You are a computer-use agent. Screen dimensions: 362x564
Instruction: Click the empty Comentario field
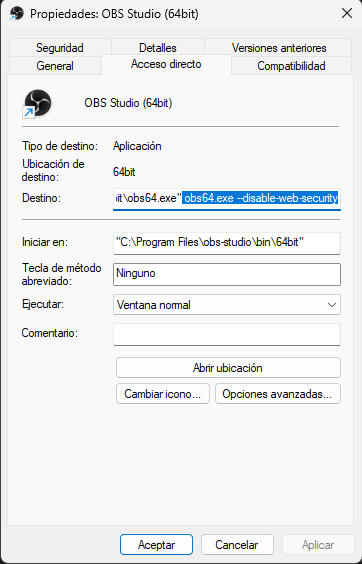coord(227,335)
